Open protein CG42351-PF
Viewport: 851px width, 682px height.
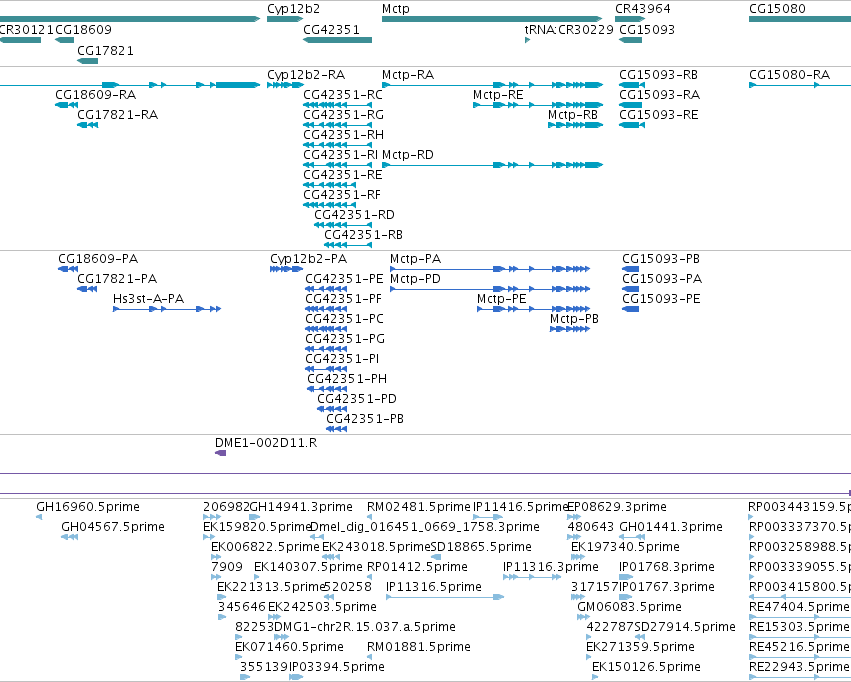tap(344, 299)
